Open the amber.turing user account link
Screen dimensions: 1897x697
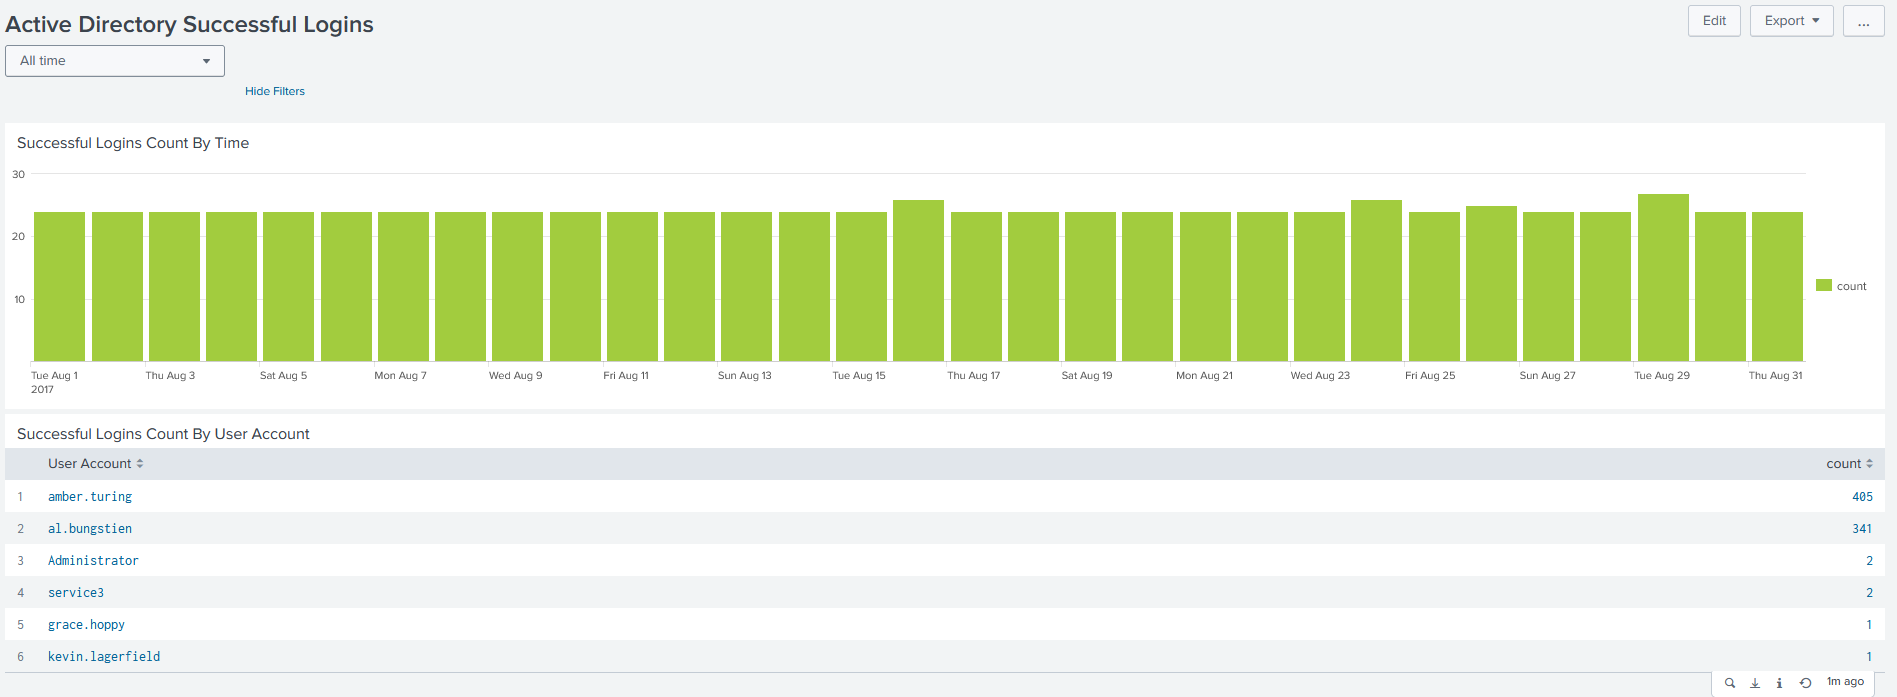[90, 497]
